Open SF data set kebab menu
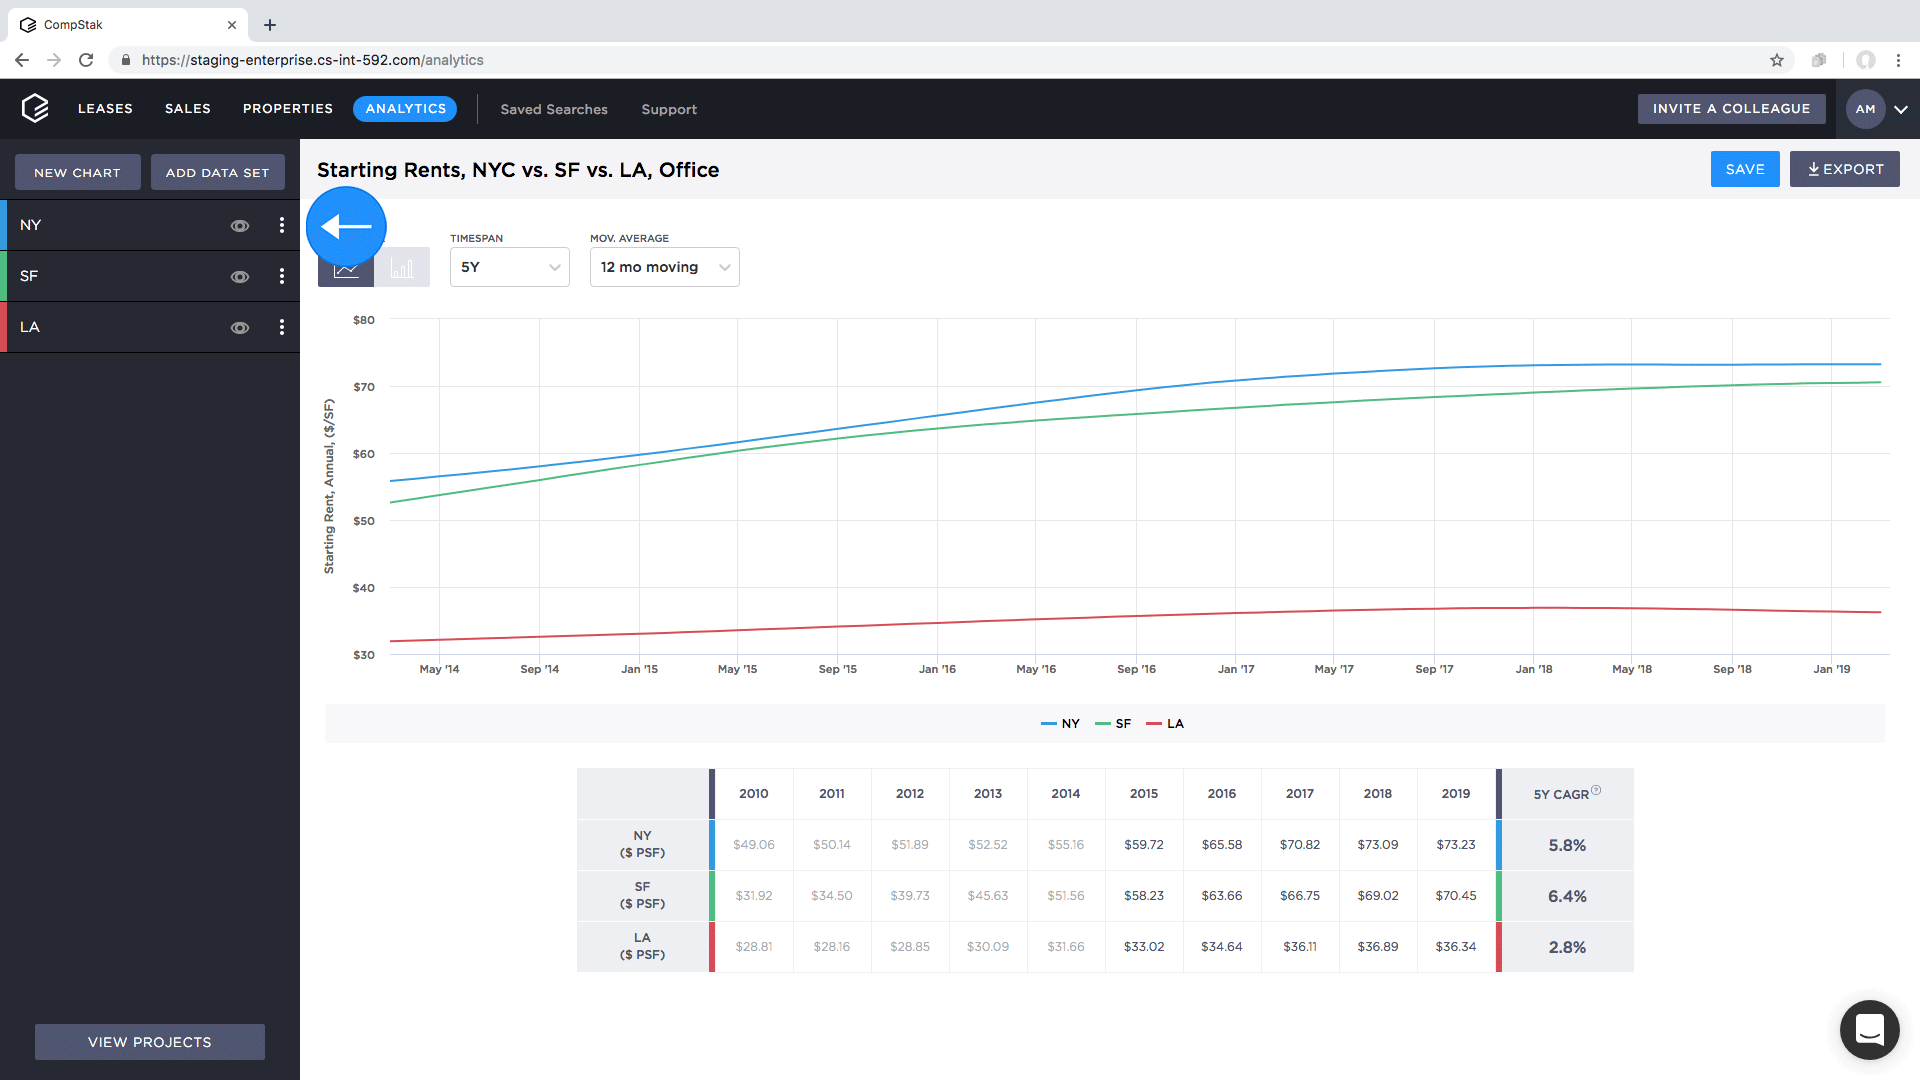The image size is (1920, 1080). [x=282, y=277]
